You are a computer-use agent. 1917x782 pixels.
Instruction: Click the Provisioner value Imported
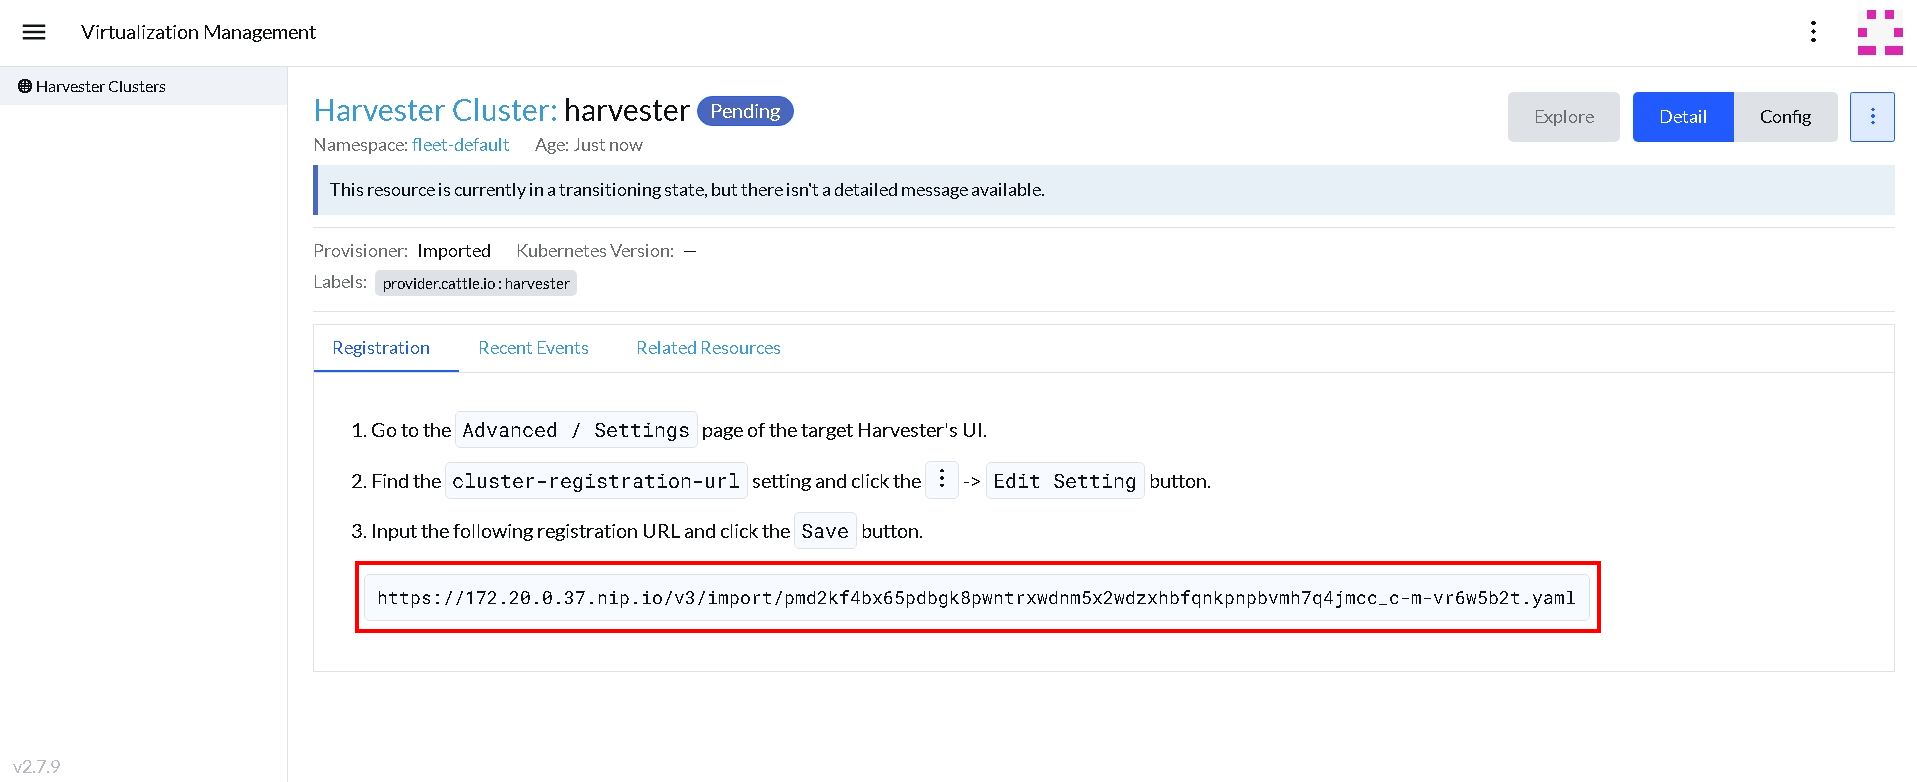click(454, 251)
